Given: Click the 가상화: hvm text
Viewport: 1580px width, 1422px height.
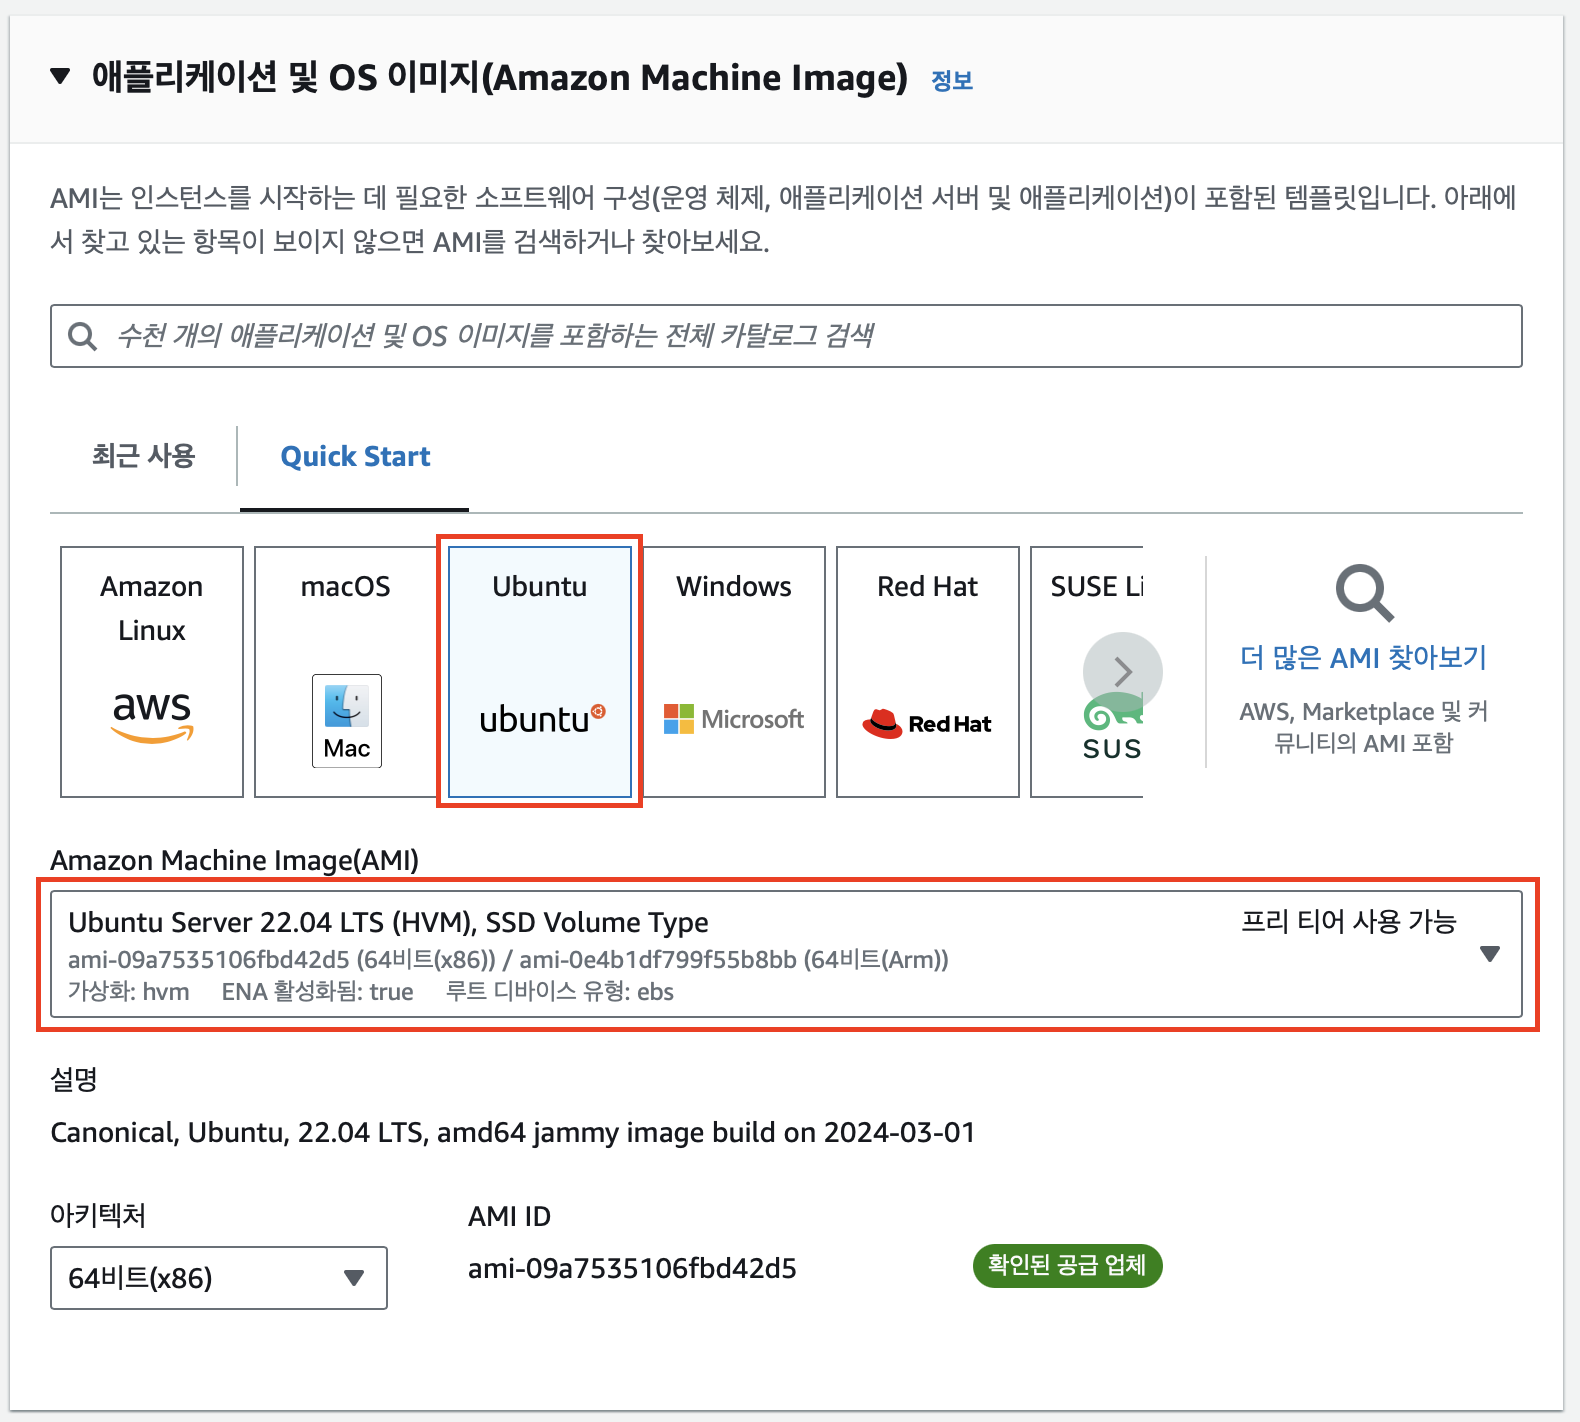Looking at the screenshot, I should point(129,992).
